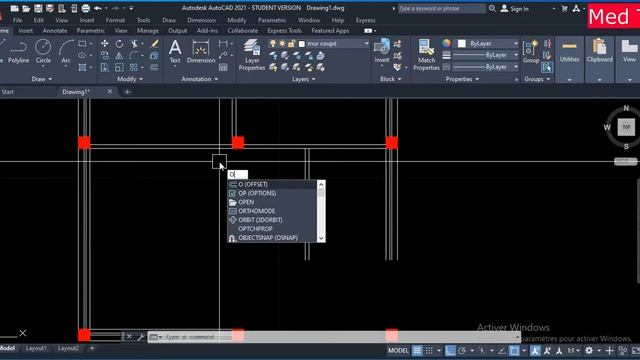Expand the Groups panel
640x360 pixels.
pyautogui.click(x=537, y=79)
